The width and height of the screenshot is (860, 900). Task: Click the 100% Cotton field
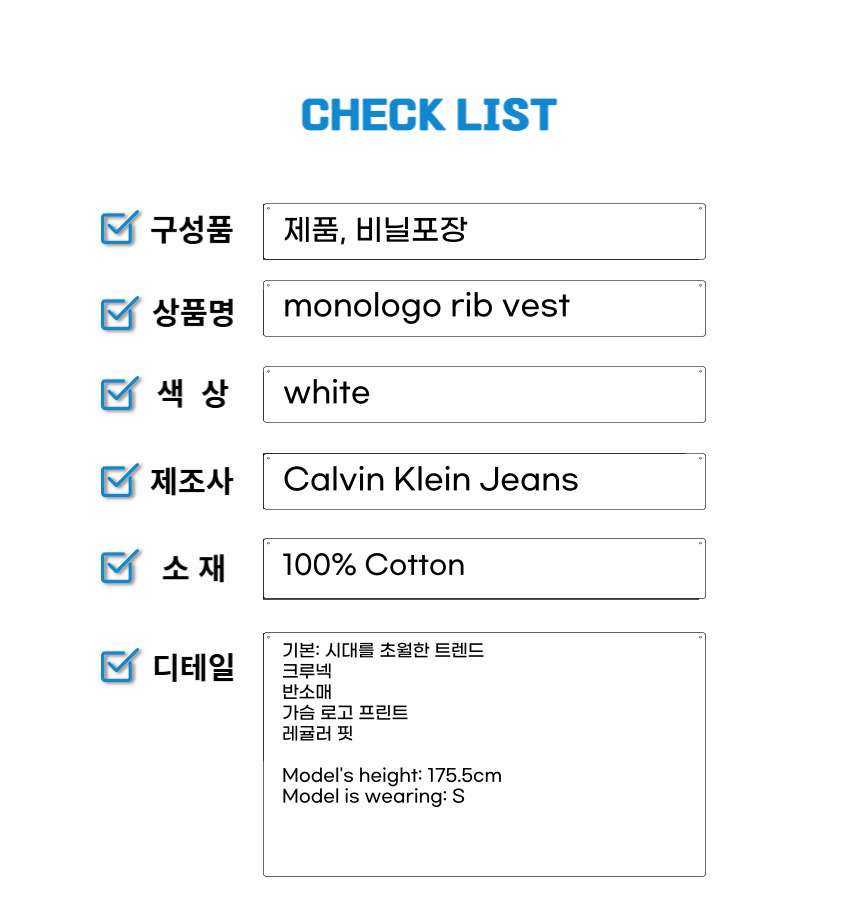point(484,569)
